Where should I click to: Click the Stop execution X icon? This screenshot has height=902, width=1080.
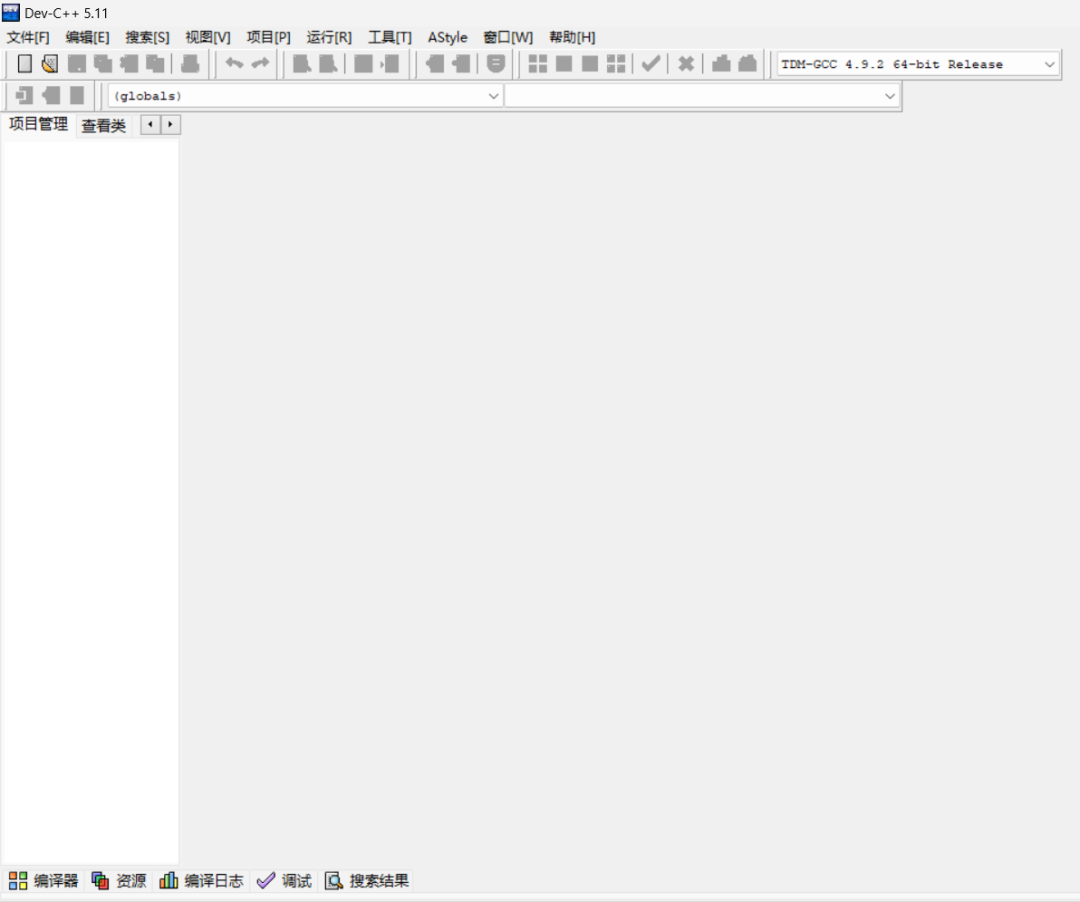point(686,64)
